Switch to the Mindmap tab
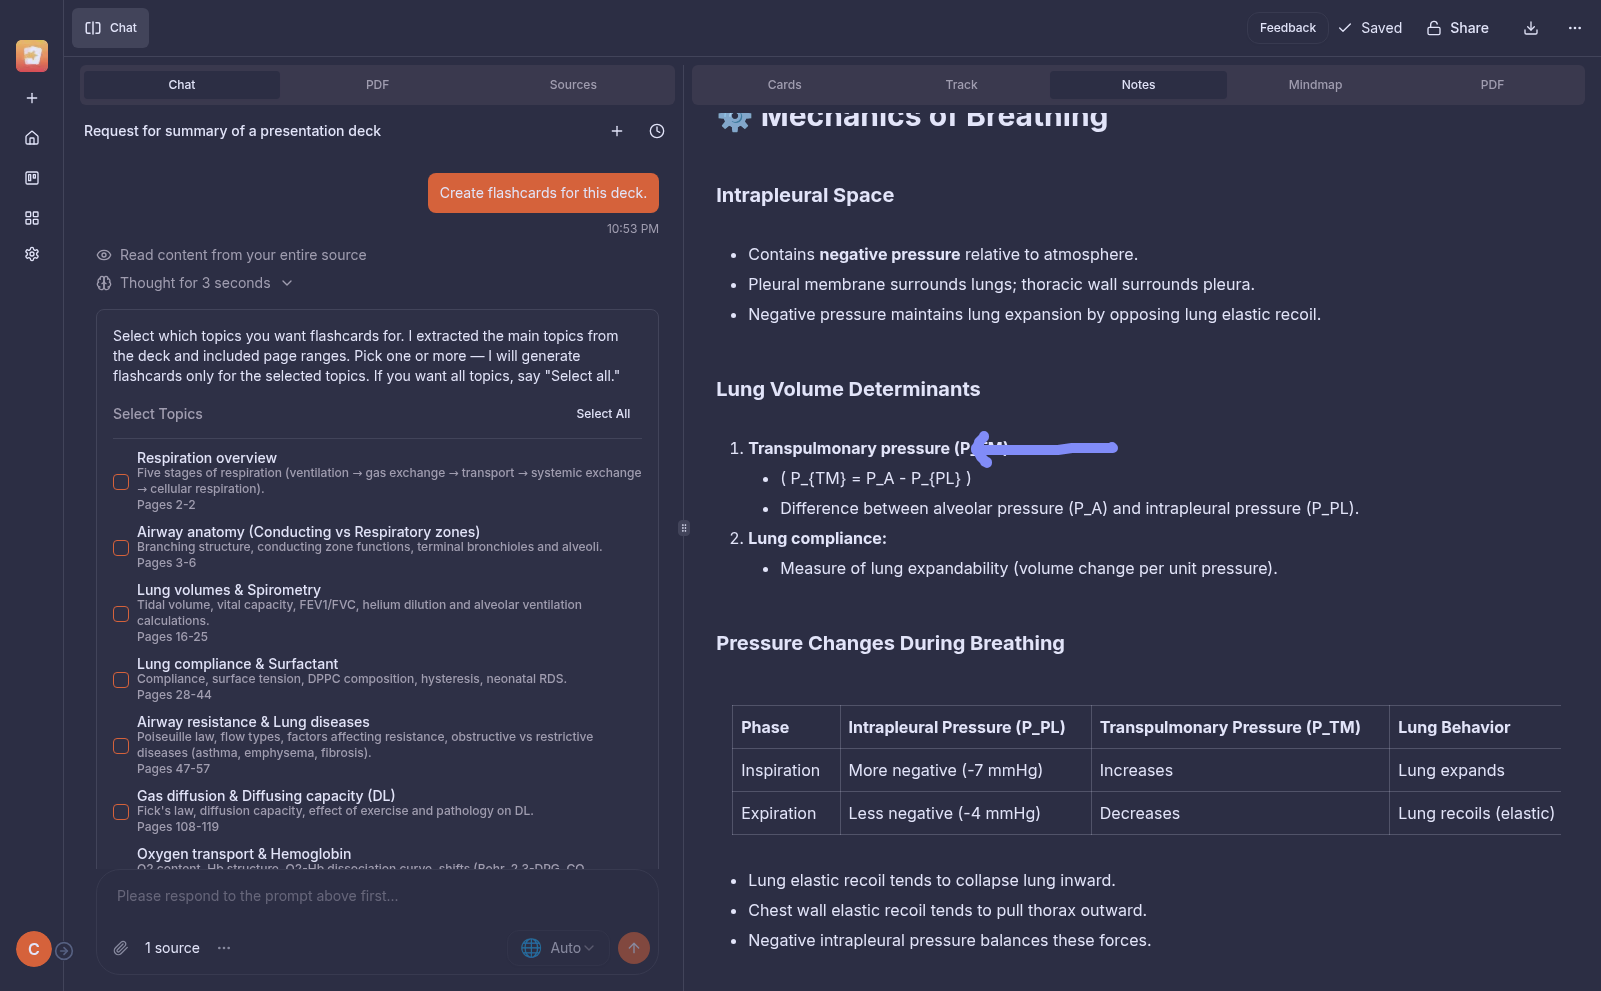 (1315, 85)
